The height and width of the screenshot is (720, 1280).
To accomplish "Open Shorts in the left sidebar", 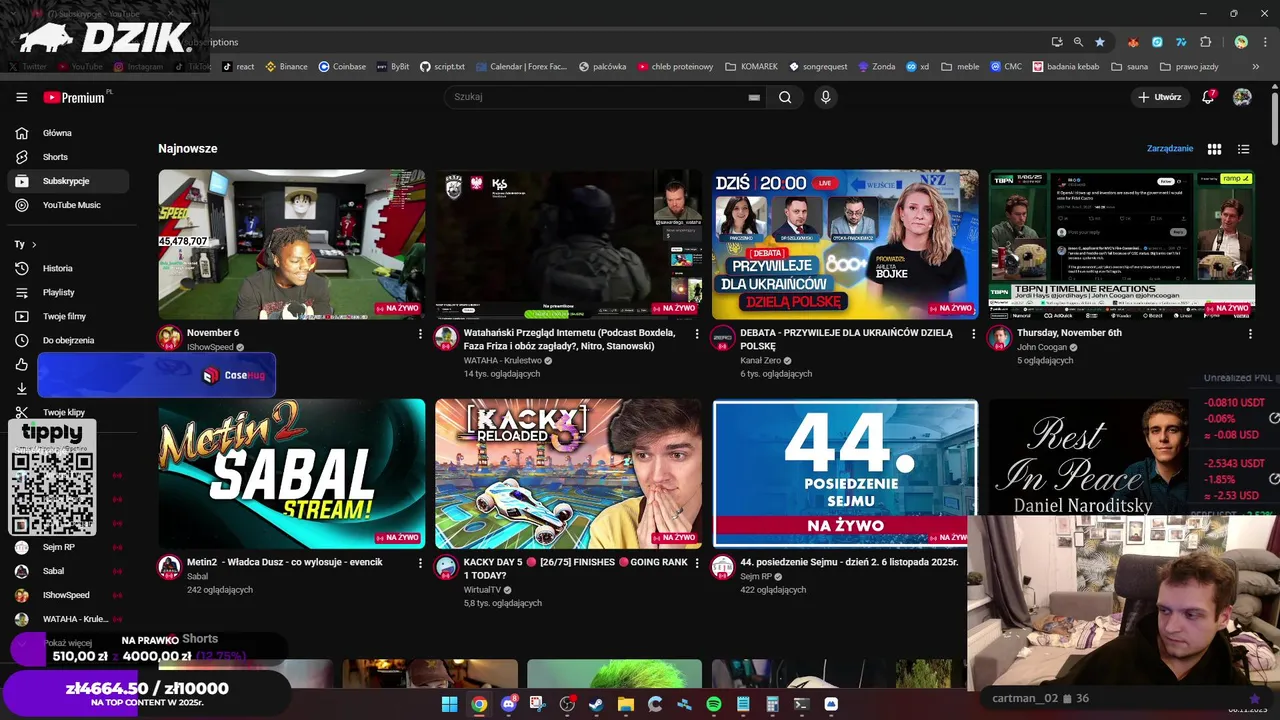I will pos(68,157).
